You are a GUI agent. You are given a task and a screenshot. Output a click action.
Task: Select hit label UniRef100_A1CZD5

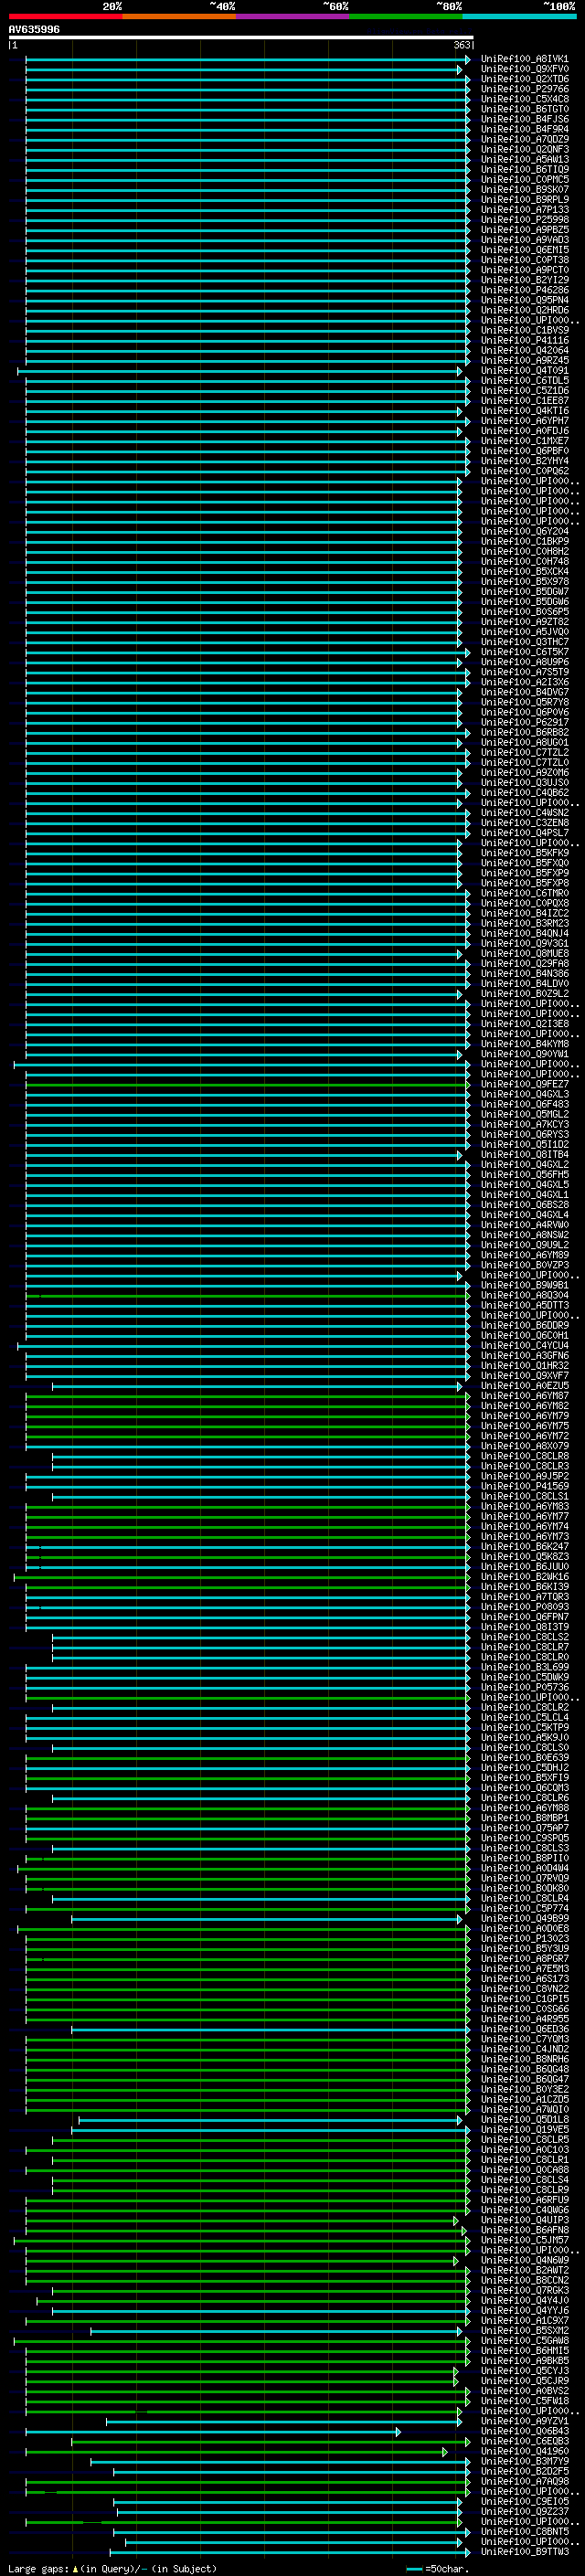[524, 2100]
